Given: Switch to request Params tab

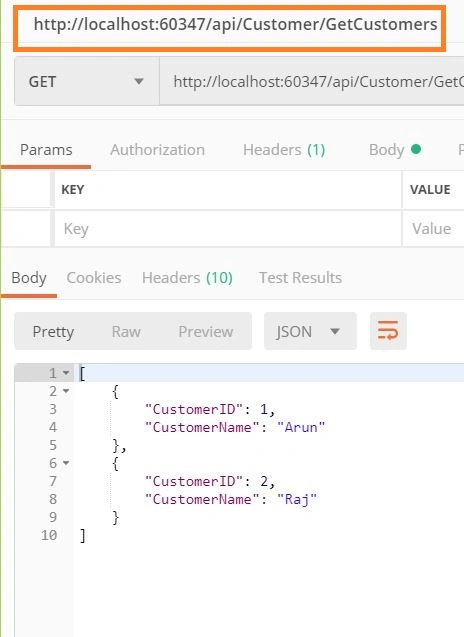Looking at the screenshot, I should (46, 150).
